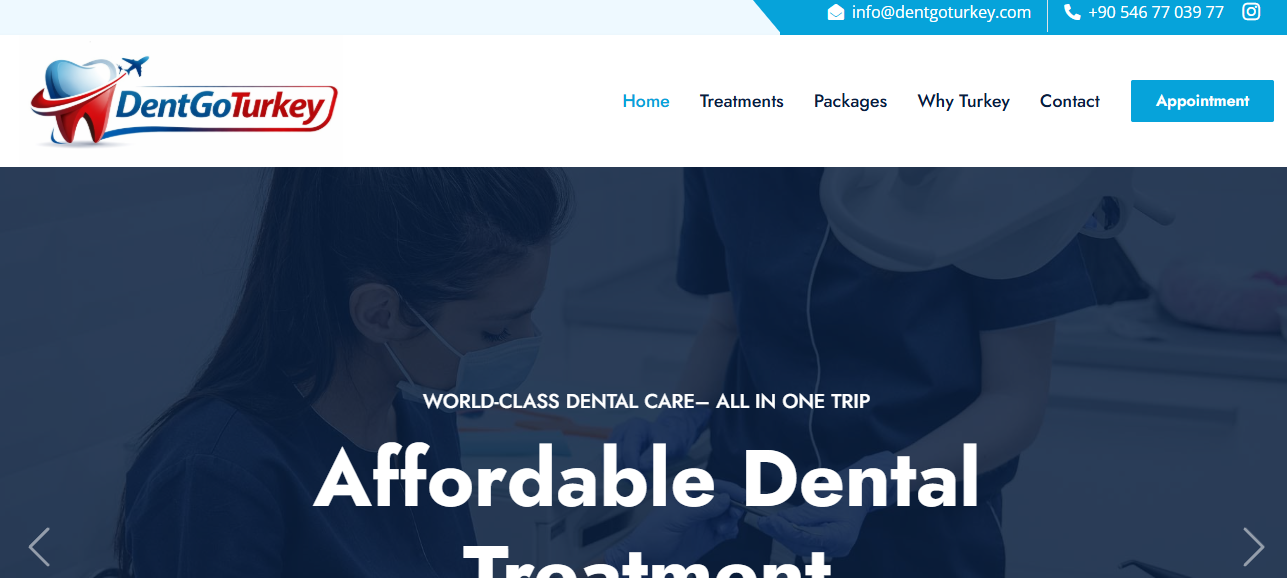Click the DentGoTurkey logo text
The image size is (1287, 578).
point(222,107)
